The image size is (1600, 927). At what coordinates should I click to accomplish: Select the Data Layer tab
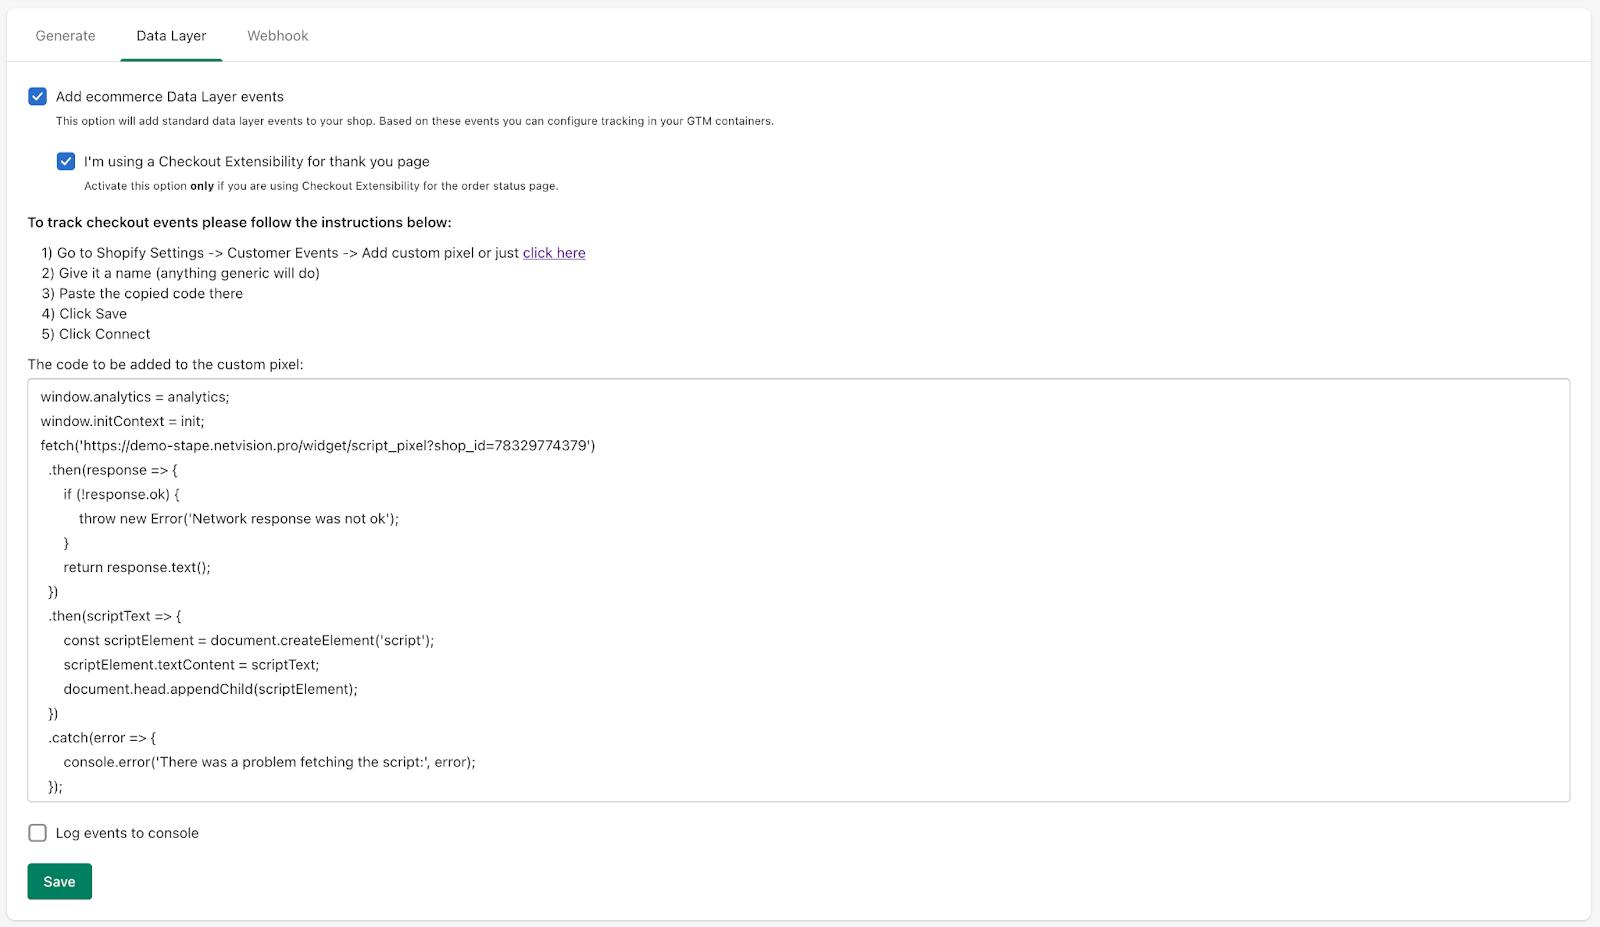click(171, 35)
